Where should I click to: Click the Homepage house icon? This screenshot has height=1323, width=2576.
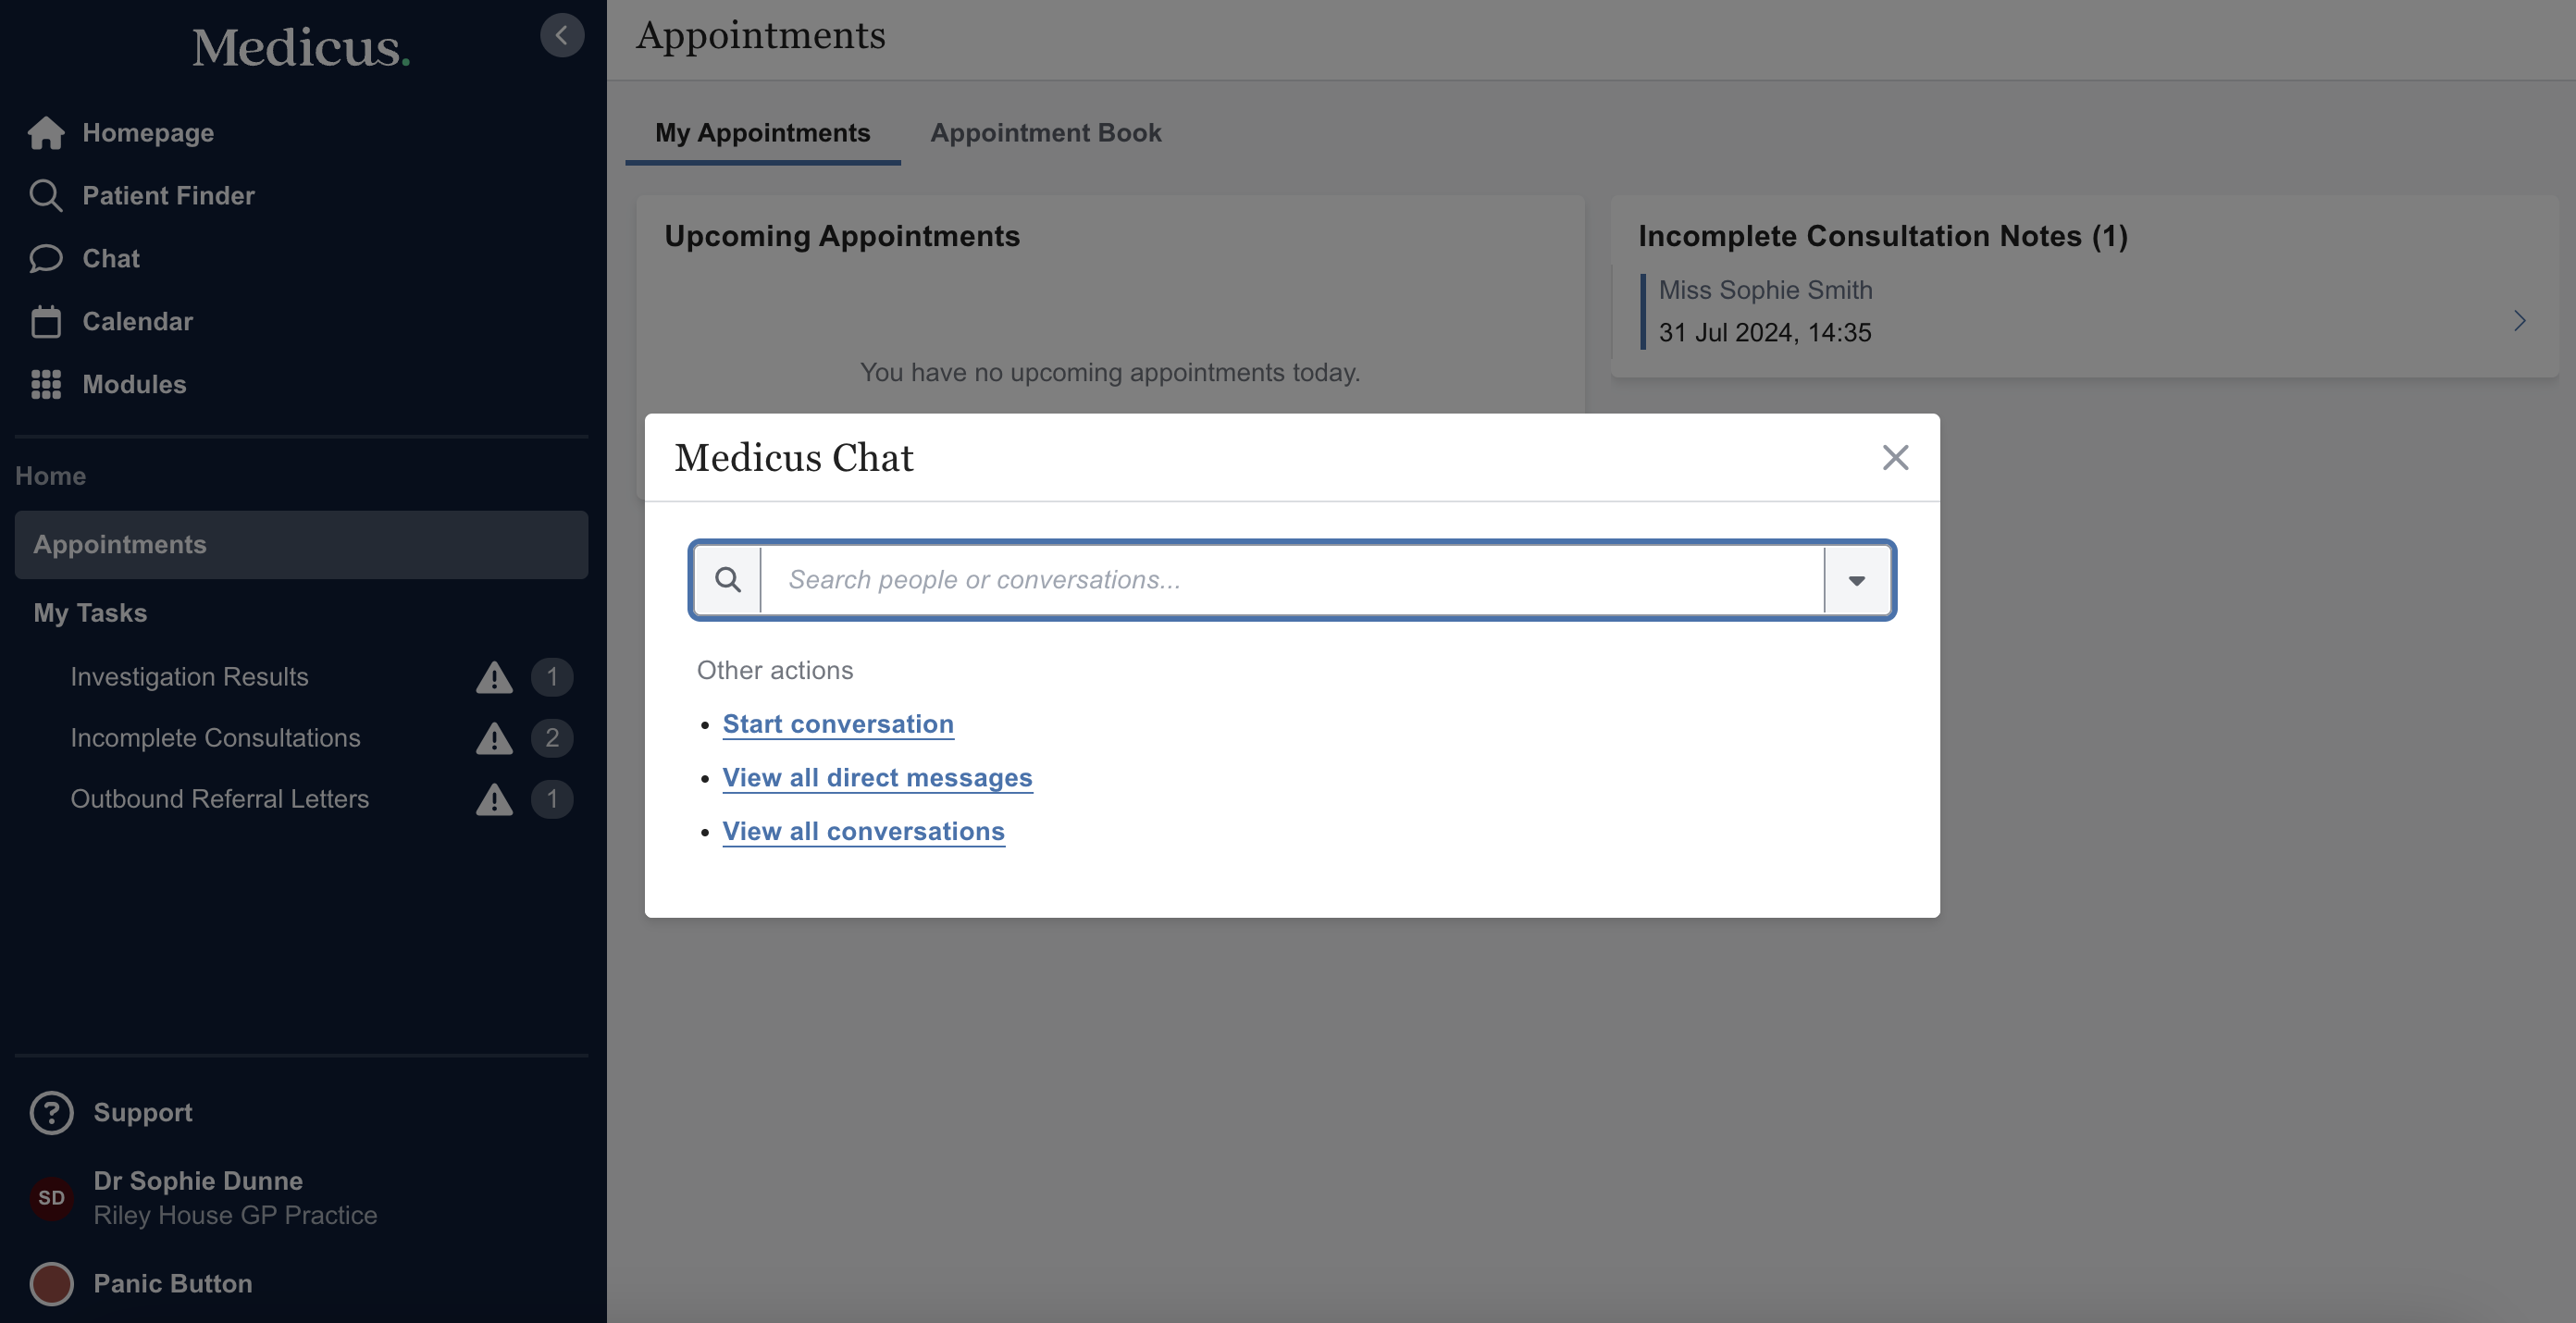click(x=46, y=133)
